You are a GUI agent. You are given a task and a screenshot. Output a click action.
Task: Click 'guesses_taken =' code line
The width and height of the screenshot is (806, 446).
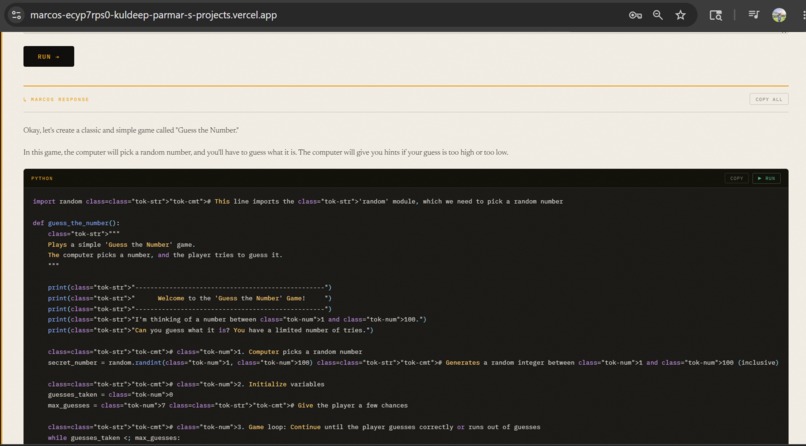pos(110,395)
